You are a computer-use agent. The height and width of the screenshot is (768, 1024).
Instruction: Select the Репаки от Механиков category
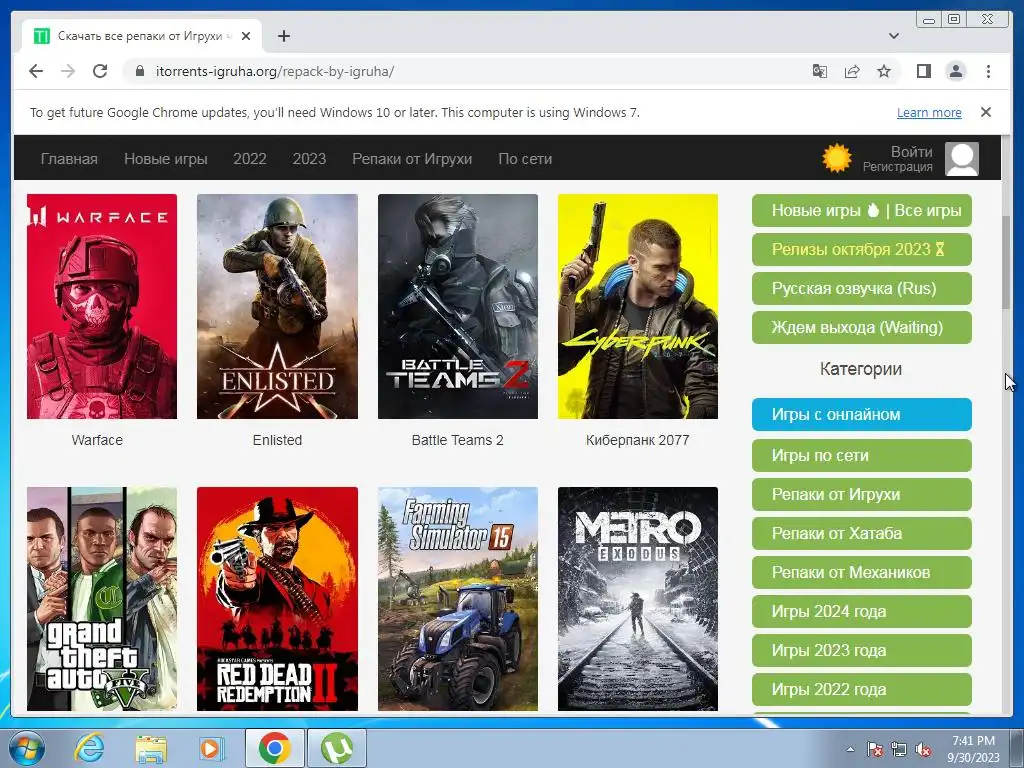pos(861,573)
